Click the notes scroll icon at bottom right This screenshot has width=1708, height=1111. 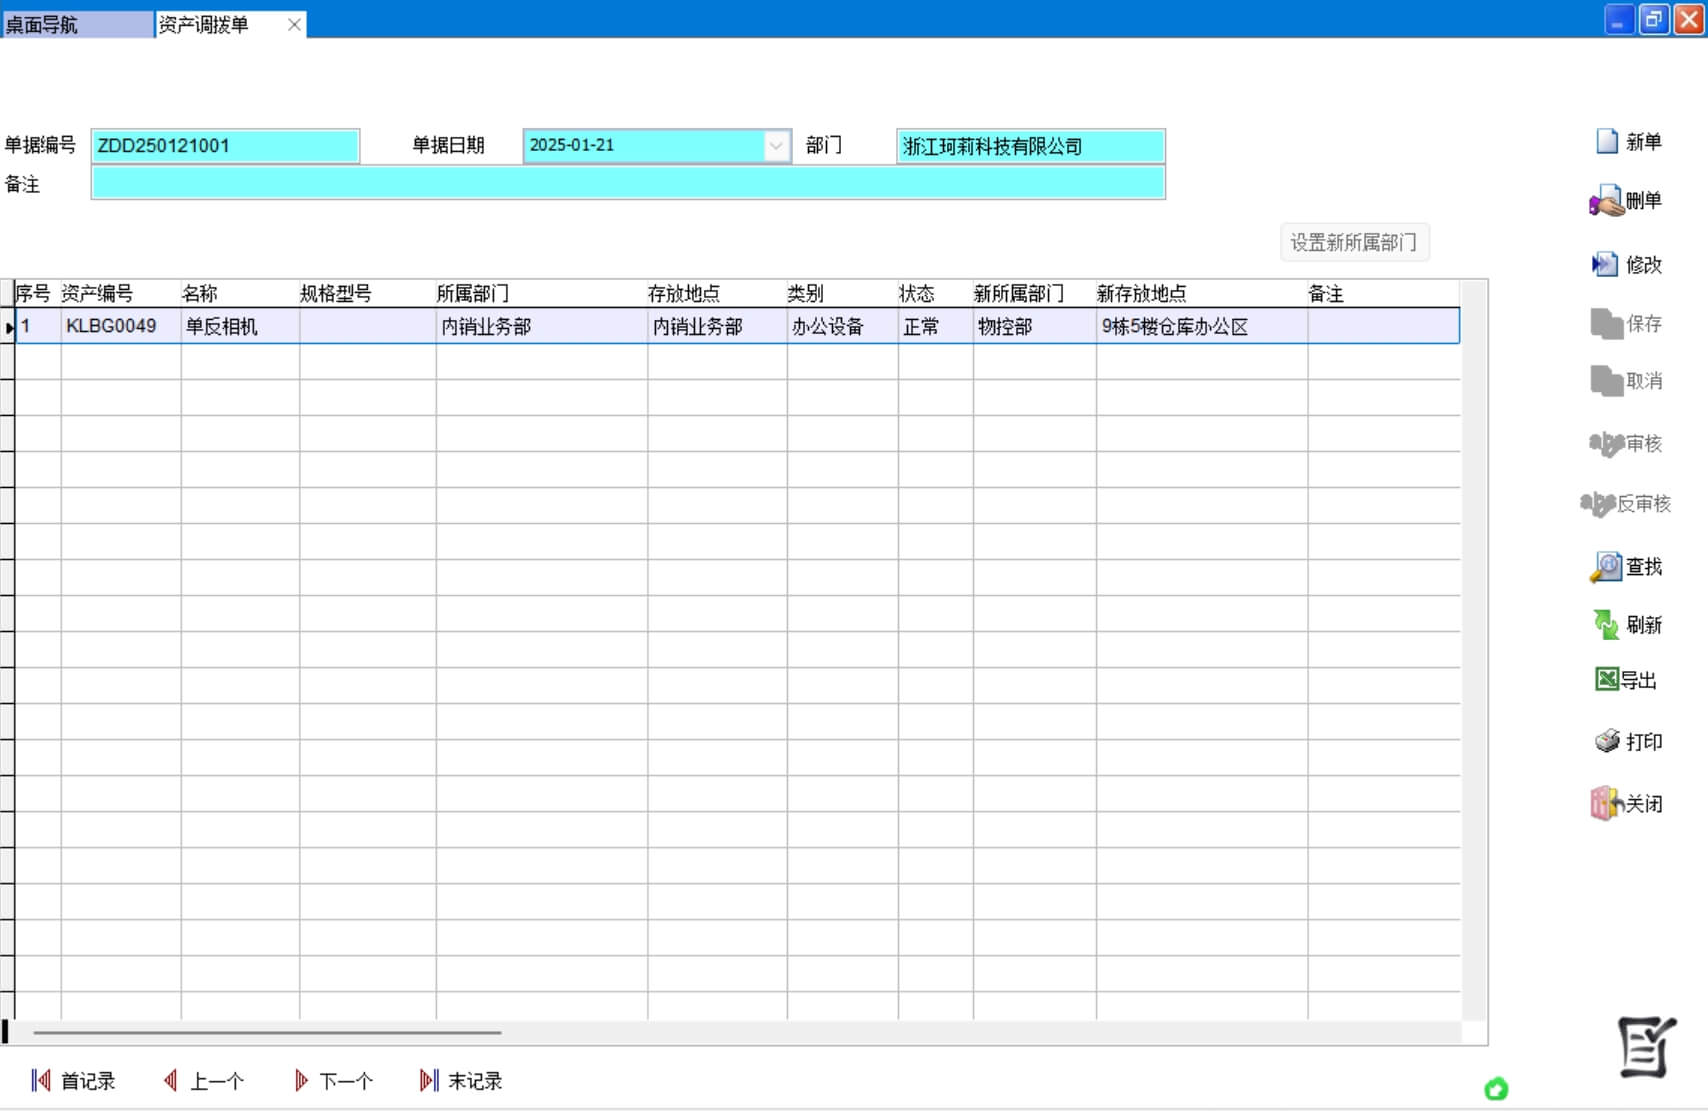[x=1646, y=1047]
